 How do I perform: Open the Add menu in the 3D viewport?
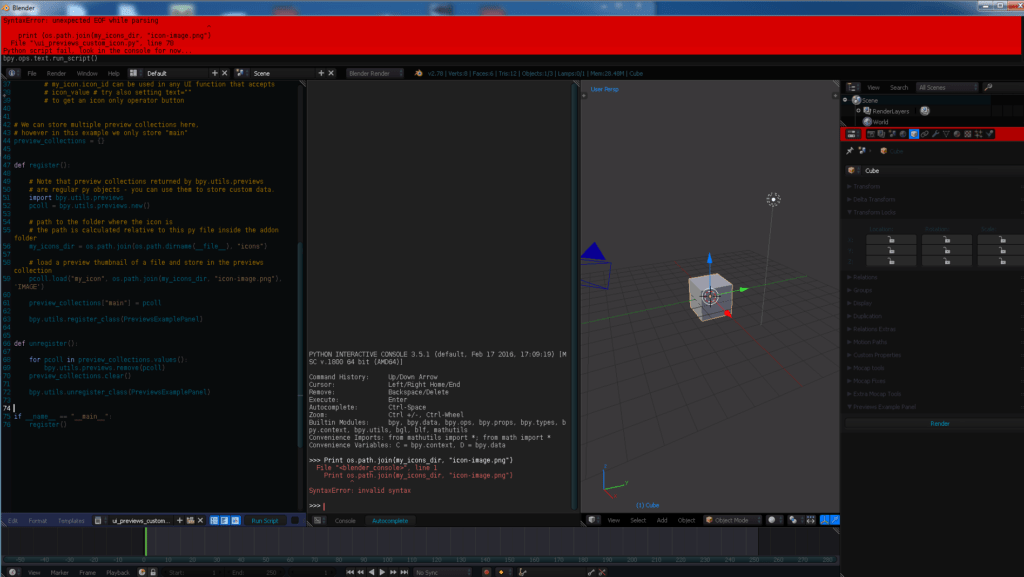(x=662, y=520)
